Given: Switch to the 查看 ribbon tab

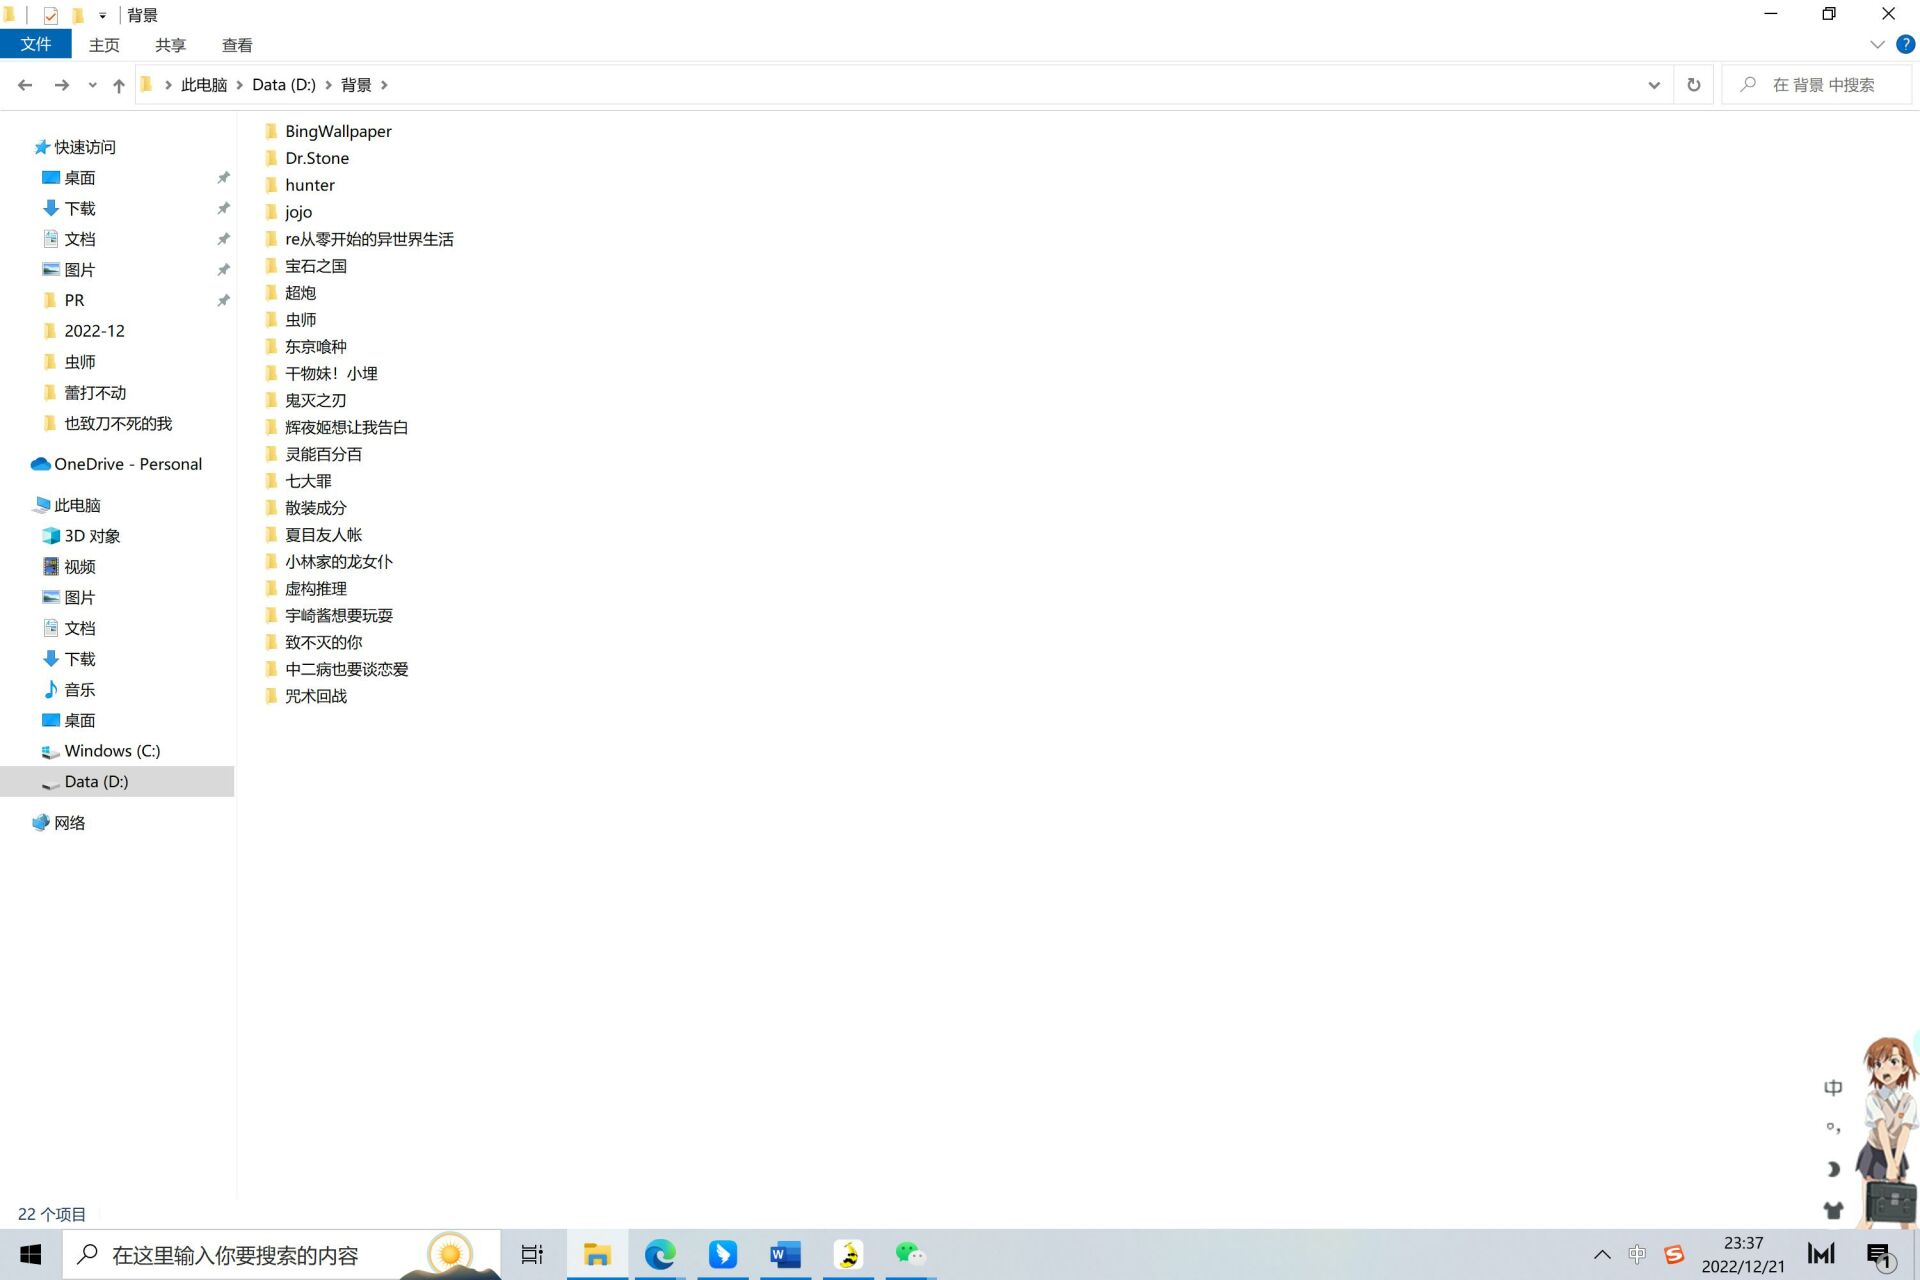Looking at the screenshot, I should 237,45.
